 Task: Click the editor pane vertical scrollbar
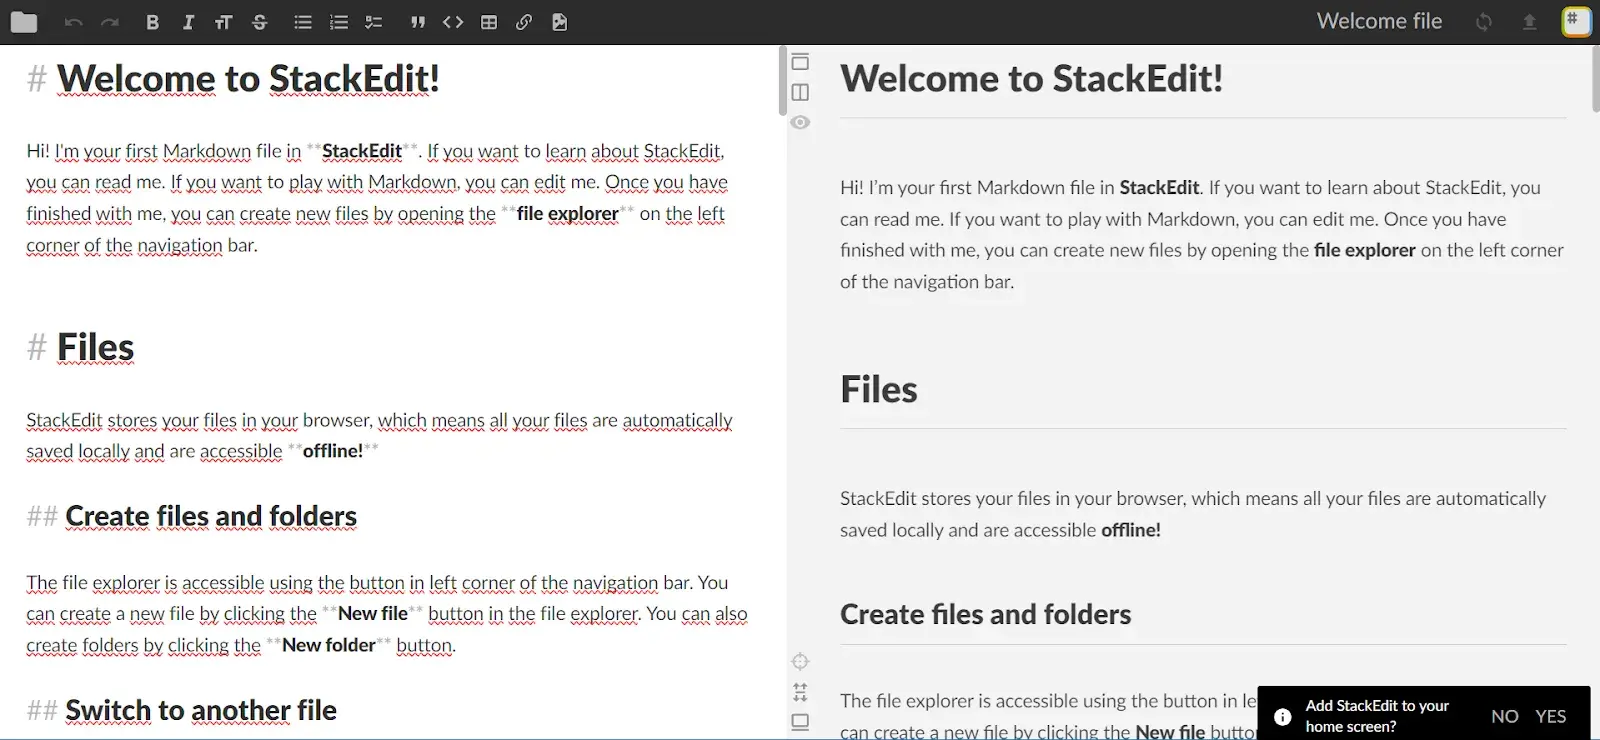click(782, 82)
